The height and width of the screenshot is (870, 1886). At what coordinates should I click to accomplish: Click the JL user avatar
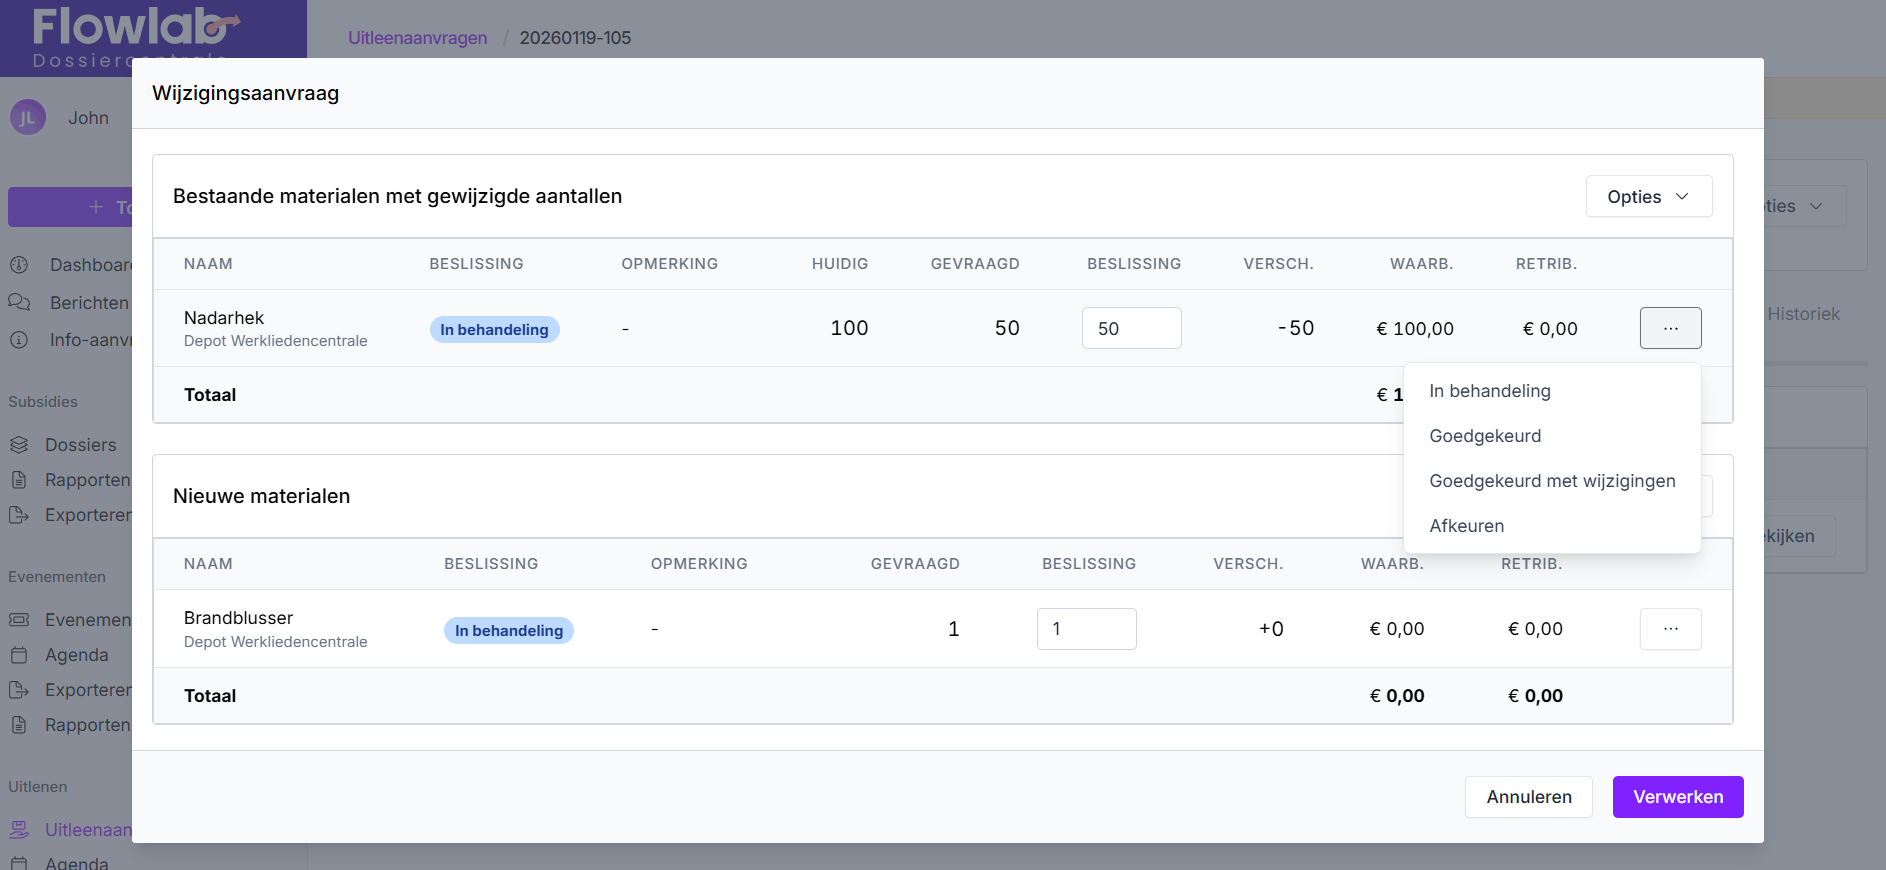tap(28, 118)
